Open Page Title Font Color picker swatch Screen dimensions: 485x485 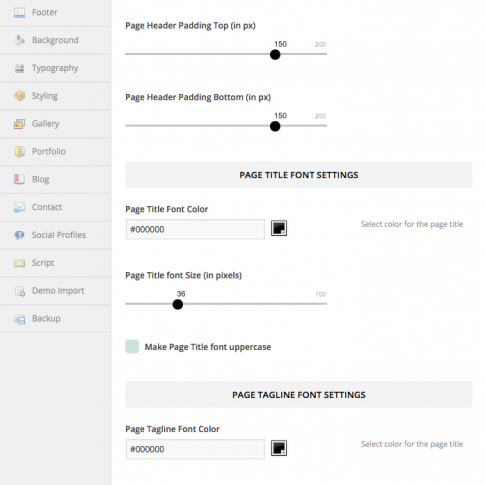click(x=279, y=229)
